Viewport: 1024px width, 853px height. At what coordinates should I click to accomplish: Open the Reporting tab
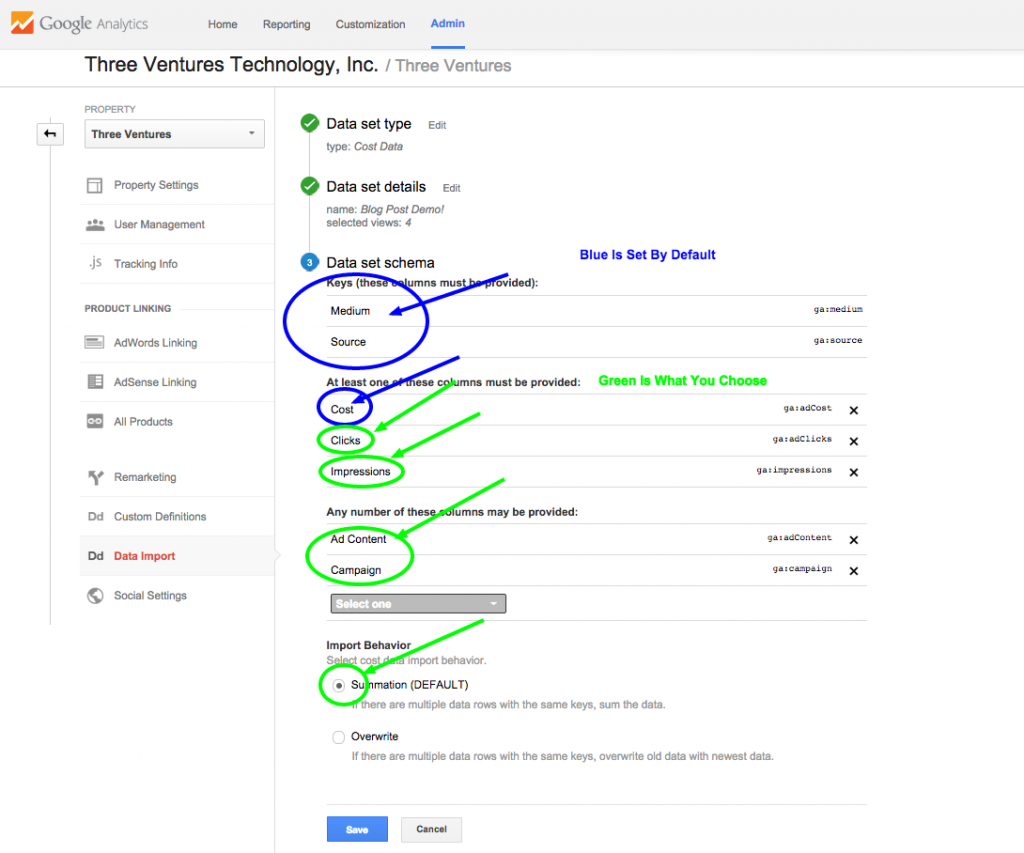coord(287,24)
